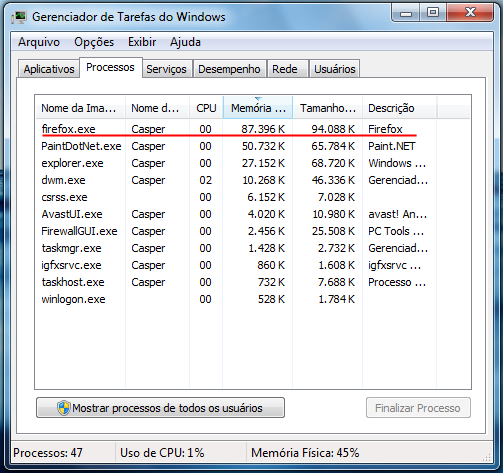Click Mostrar processos de todos os usuários
This screenshot has height=473, width=503.
tap(160, 408)
